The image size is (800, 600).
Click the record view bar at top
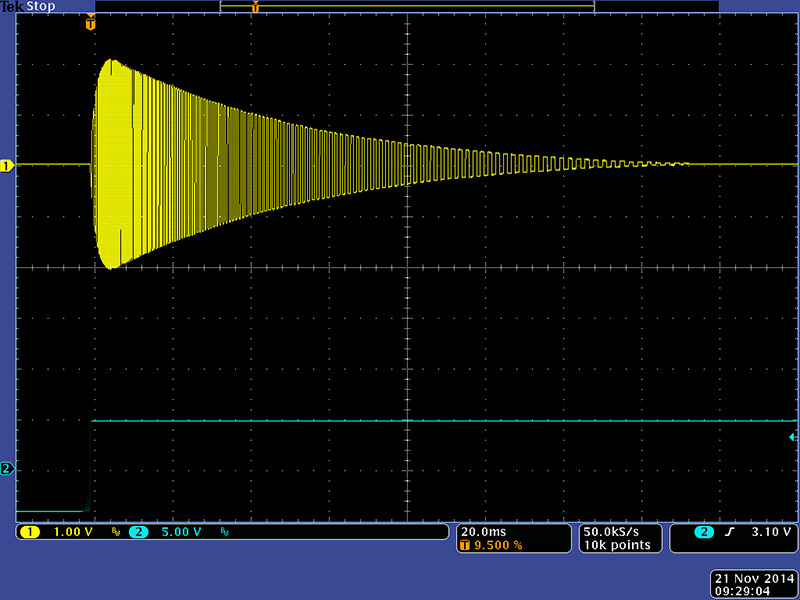(407, 7)
